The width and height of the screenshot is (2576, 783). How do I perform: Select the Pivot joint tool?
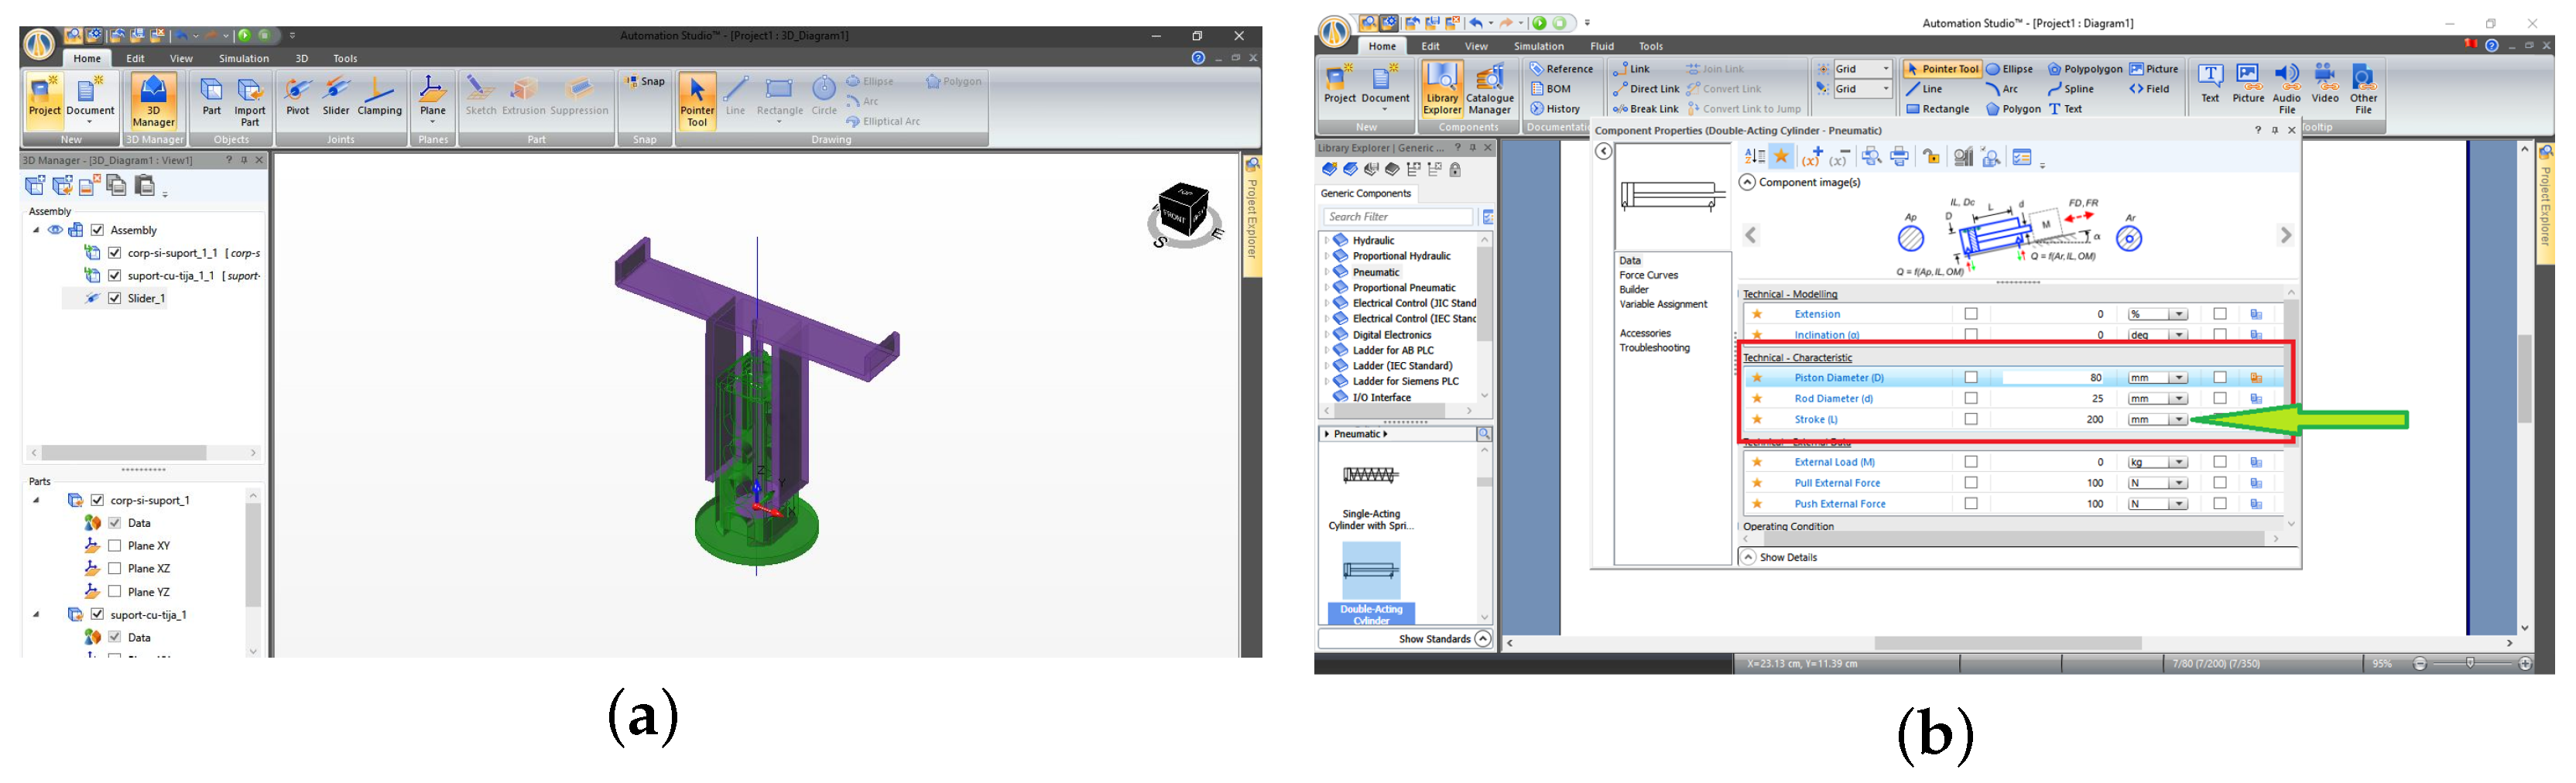(x=298, y=97)
